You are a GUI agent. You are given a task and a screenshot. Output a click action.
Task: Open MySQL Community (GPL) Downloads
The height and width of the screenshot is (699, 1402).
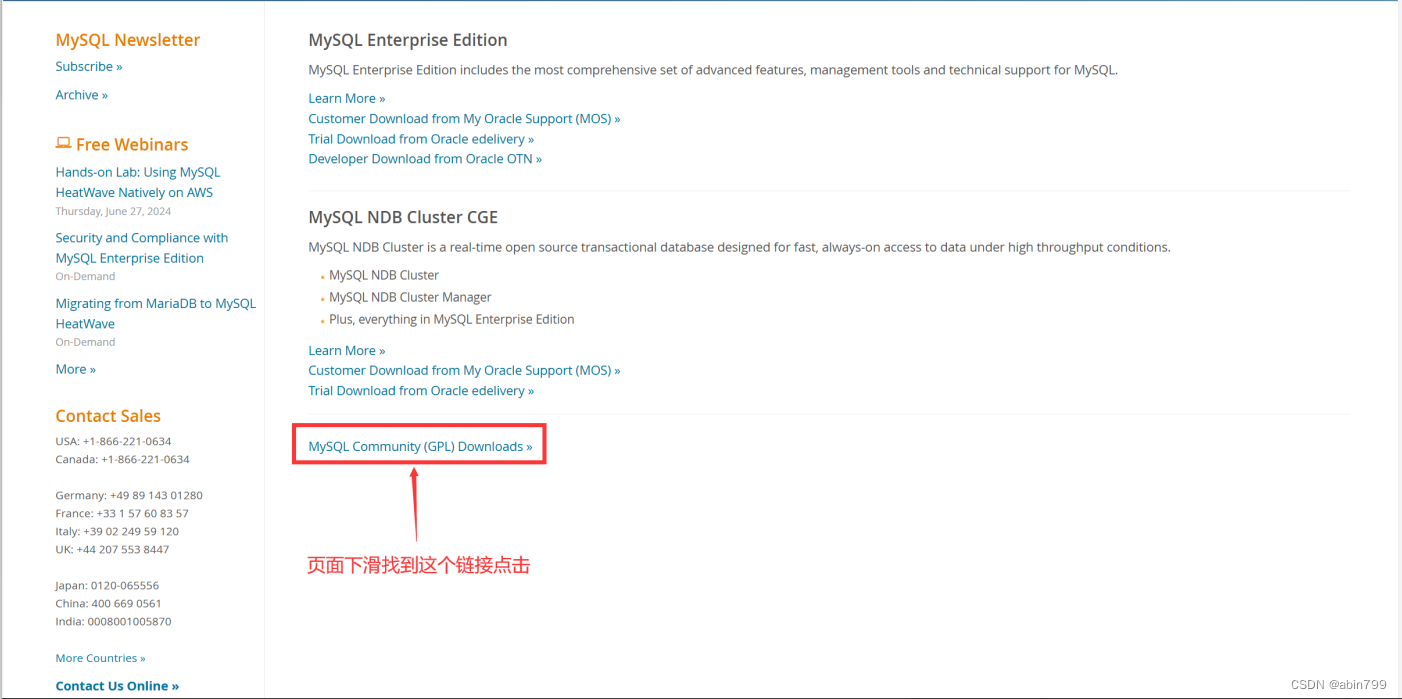click(418, 446)
